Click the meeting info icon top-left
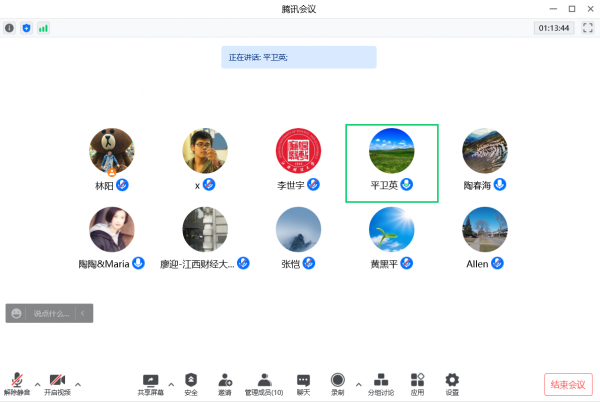The image size is (600, 402). (x=10, y=28)
